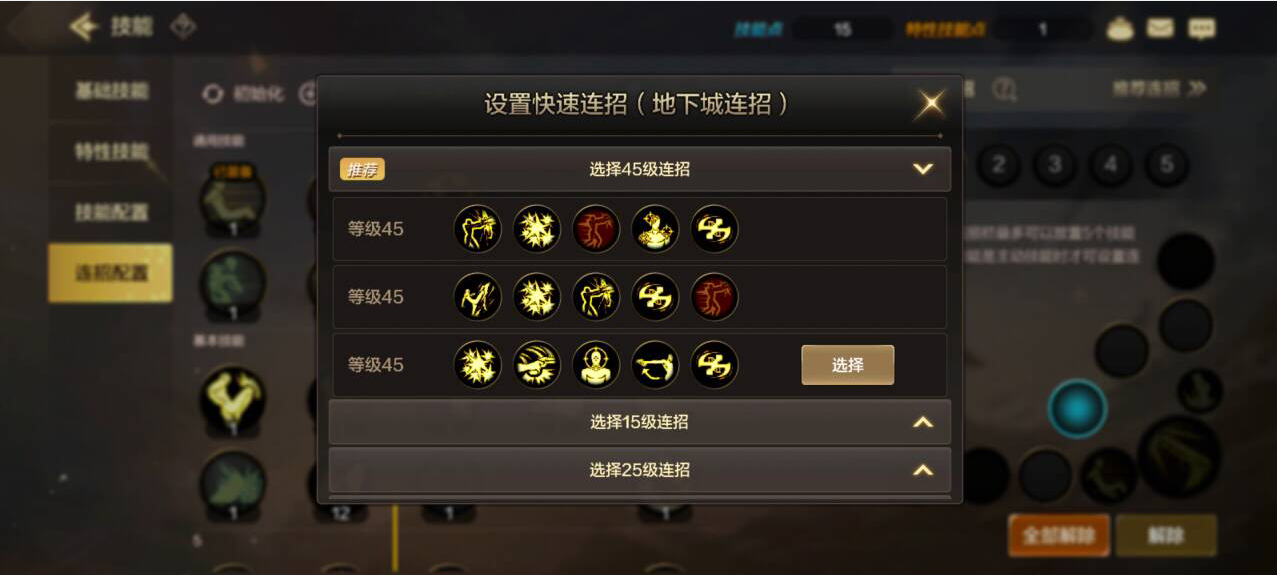Screen dimensions: 1277x575
Task: Collapse the 选择45级连招 section chevron
Action: [x=923, y=169]
